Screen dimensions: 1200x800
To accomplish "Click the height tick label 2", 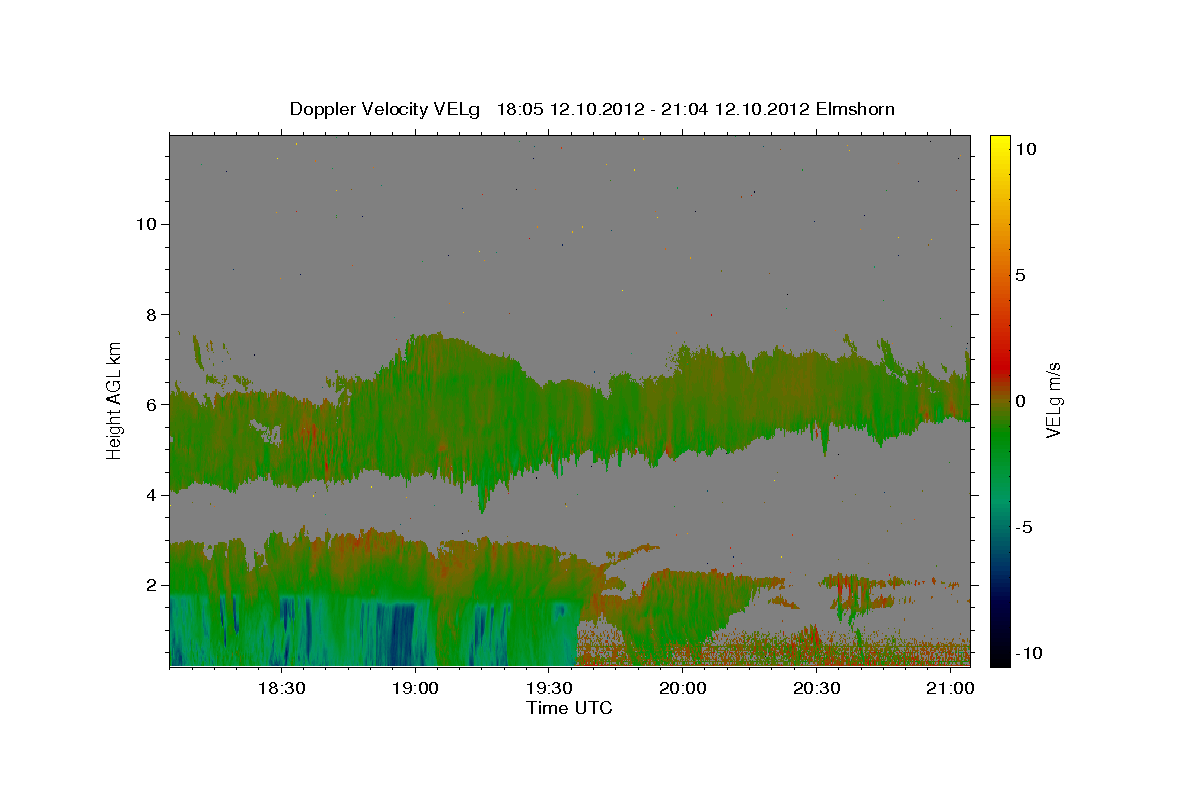I will pyautogui.click(x=152, y=585).
